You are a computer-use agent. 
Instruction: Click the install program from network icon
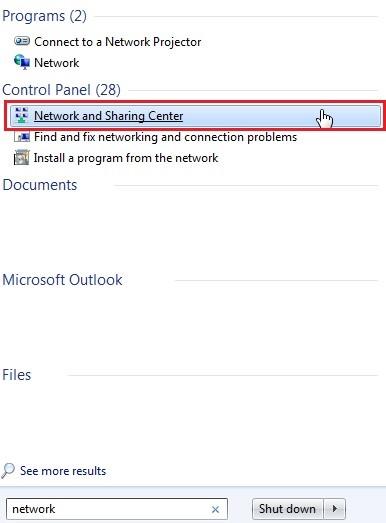(x=22, y=157)
